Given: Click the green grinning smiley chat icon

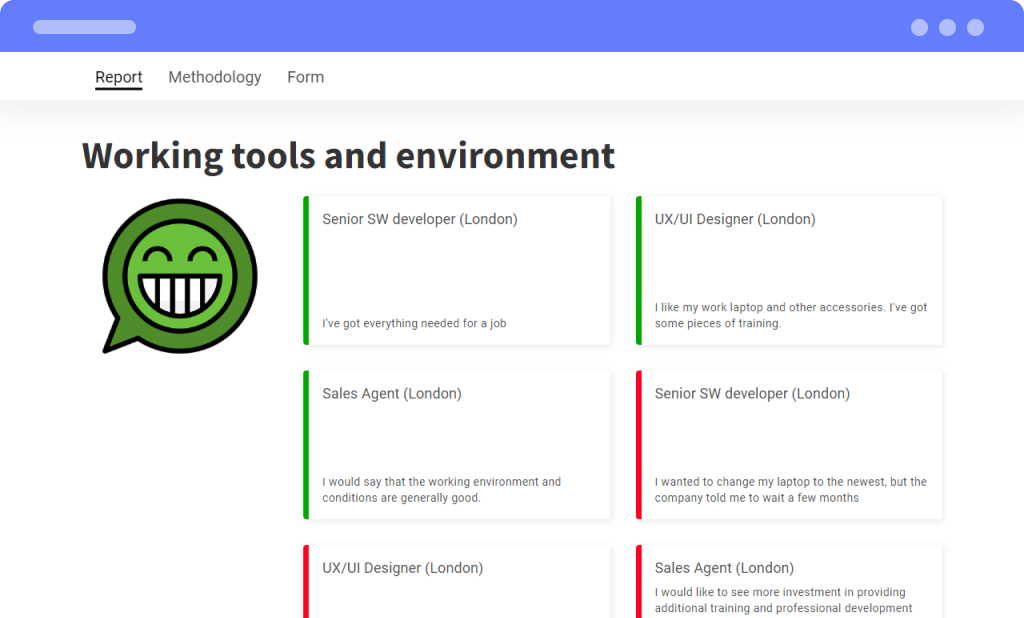Looking at the screenshot, I should tap(180, 276).
